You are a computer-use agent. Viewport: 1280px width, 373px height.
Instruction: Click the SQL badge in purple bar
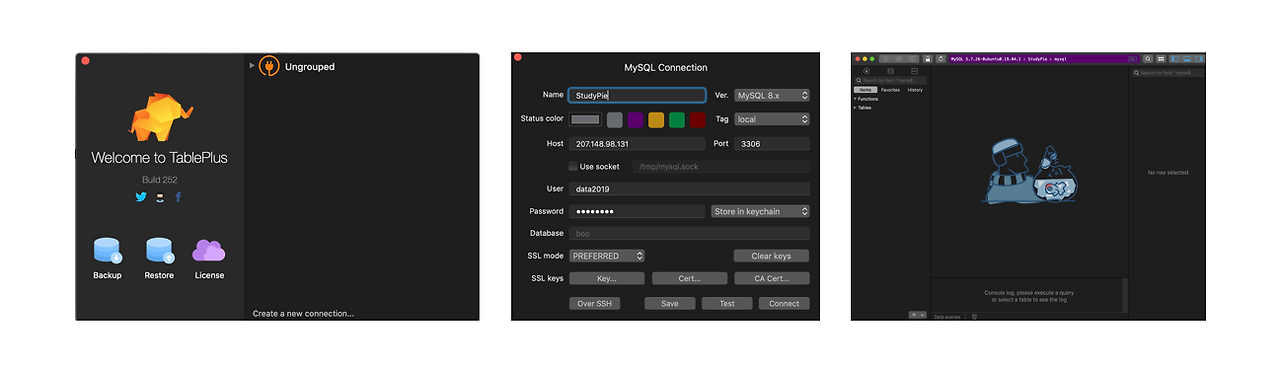point(1132,59)
